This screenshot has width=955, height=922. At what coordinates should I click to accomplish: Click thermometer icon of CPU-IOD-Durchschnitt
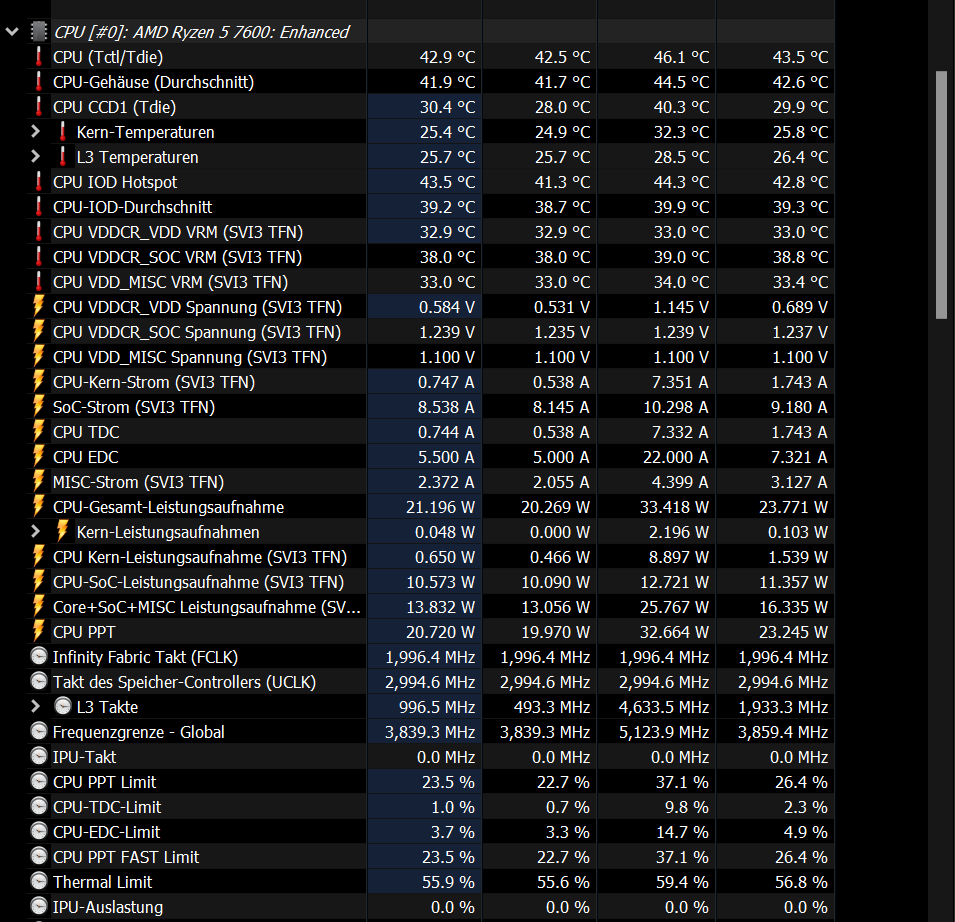tap(38, 206)
